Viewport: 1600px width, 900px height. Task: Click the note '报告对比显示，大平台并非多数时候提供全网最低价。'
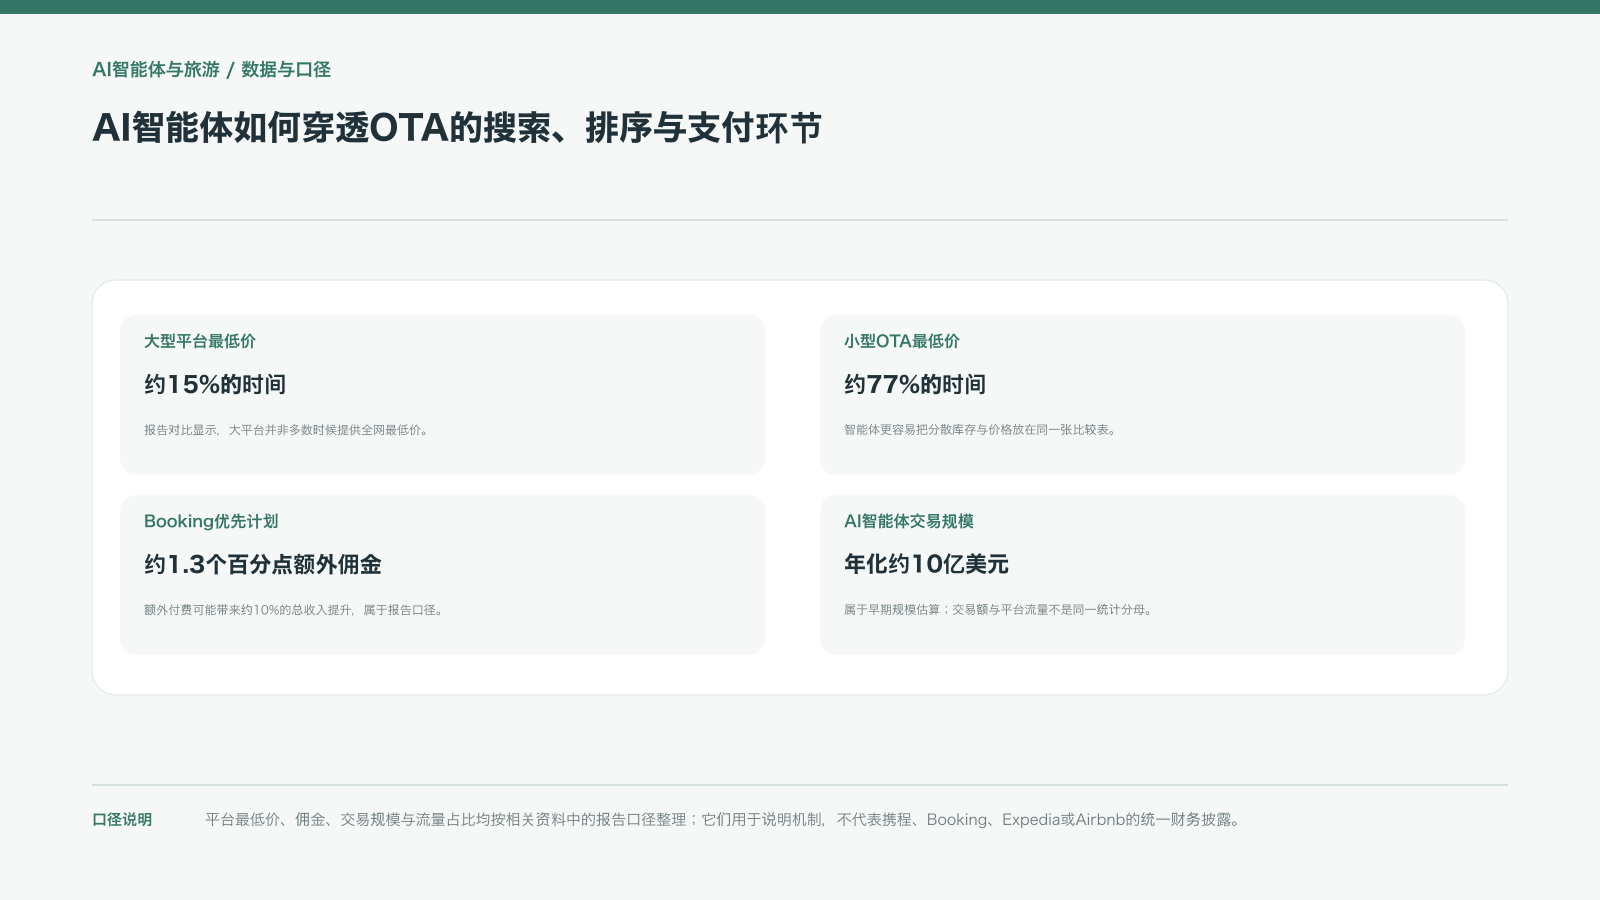[288, 430]
